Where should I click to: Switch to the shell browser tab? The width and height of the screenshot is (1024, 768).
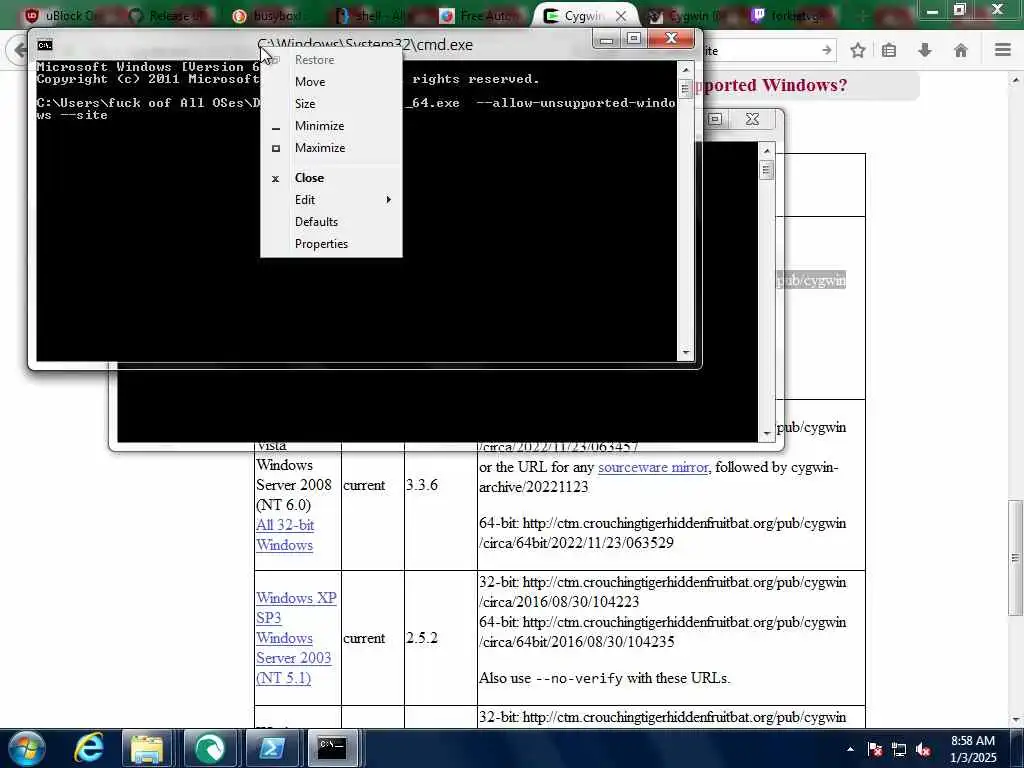[x=376, y=16]
